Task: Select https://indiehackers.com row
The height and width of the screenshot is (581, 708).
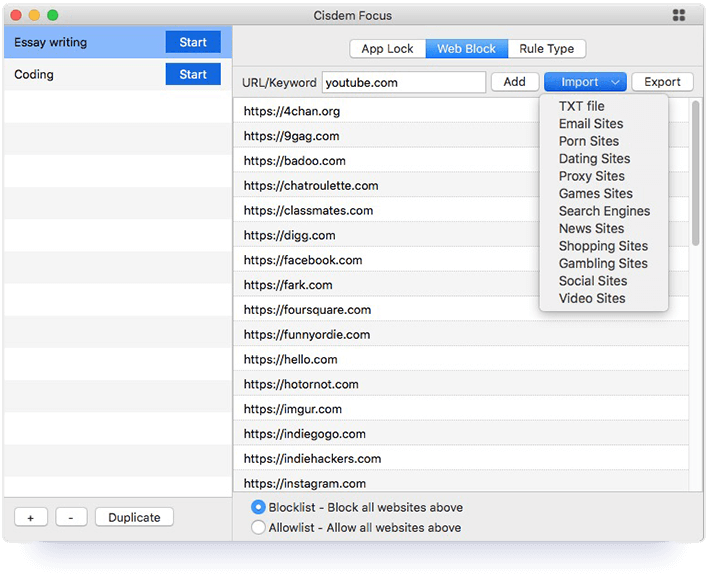Action: point(461,459)
